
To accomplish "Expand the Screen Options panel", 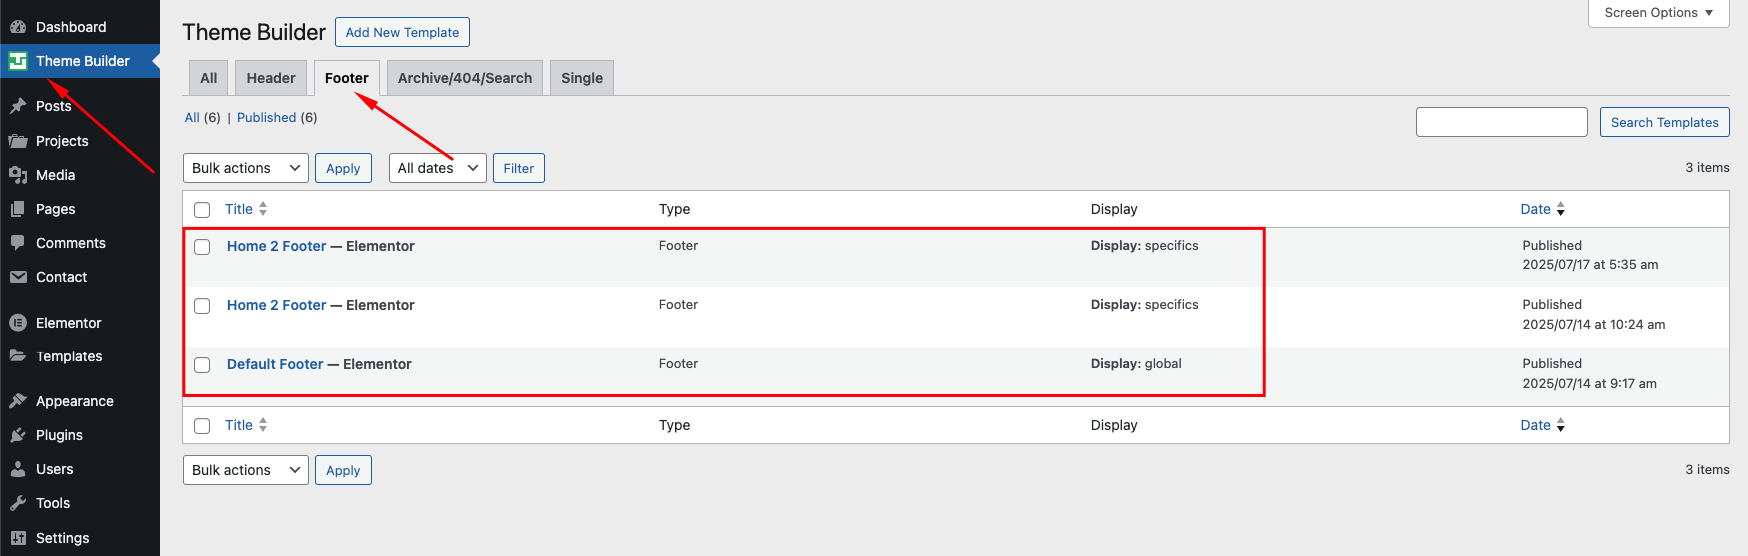I will coord(1658,13).
